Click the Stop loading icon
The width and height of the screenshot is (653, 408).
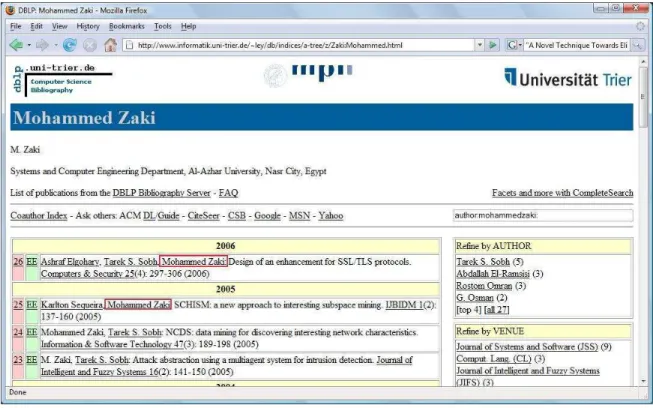90,45
